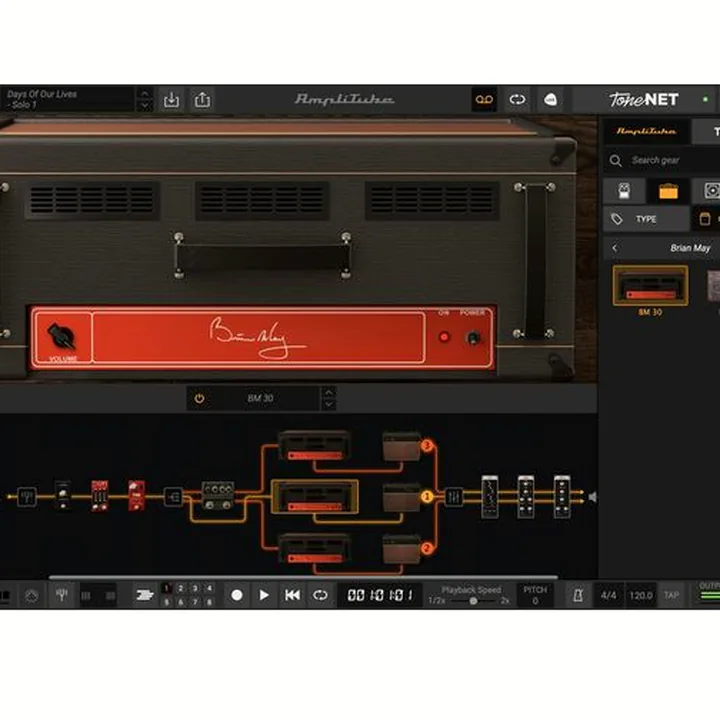720x720 pixels.
Task: Go back from Brian May collection
Action: 615,248
